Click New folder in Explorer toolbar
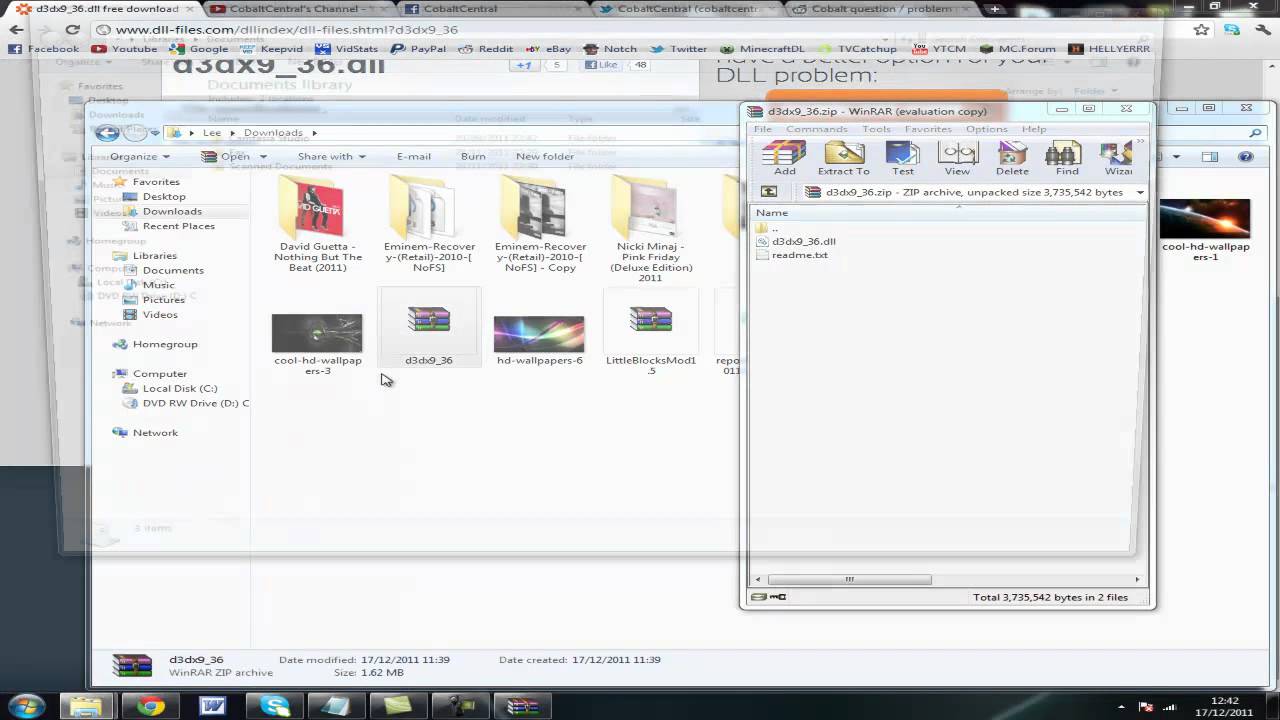The image size is (1280, 720). click(x=545, y=156)
